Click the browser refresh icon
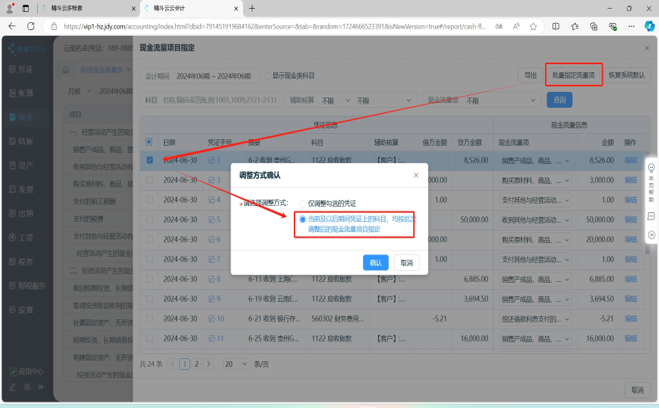 [30, 27]
